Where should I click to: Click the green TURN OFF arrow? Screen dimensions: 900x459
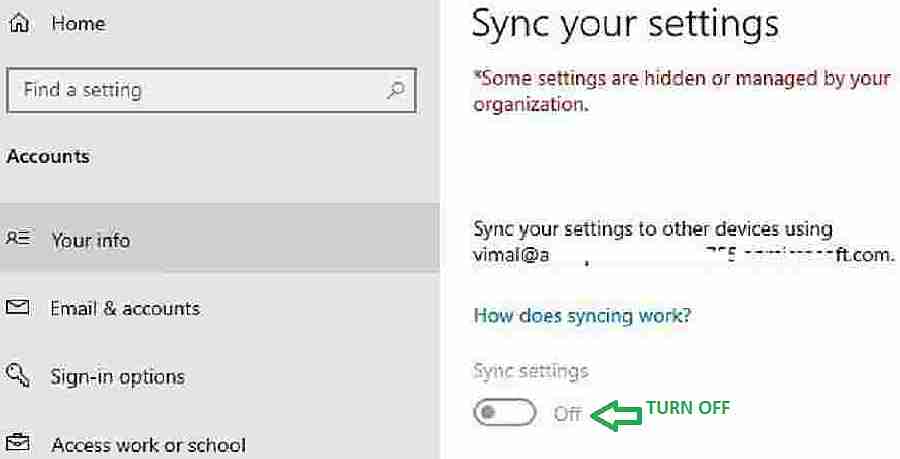[617, 414]
